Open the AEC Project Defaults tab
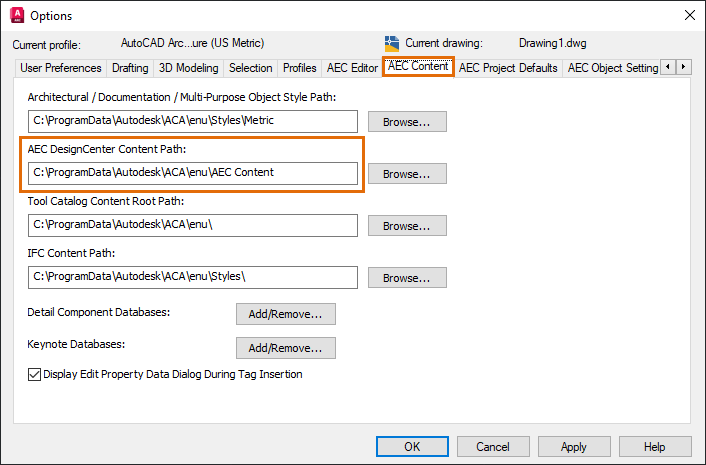706x465 pixels. pyautogui.click(x=508, y=68)
